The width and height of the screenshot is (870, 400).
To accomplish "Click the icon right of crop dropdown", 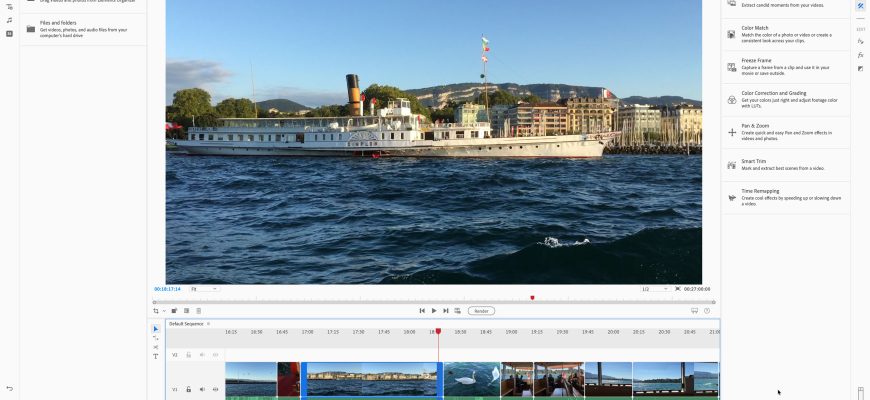I will [174, 311].
